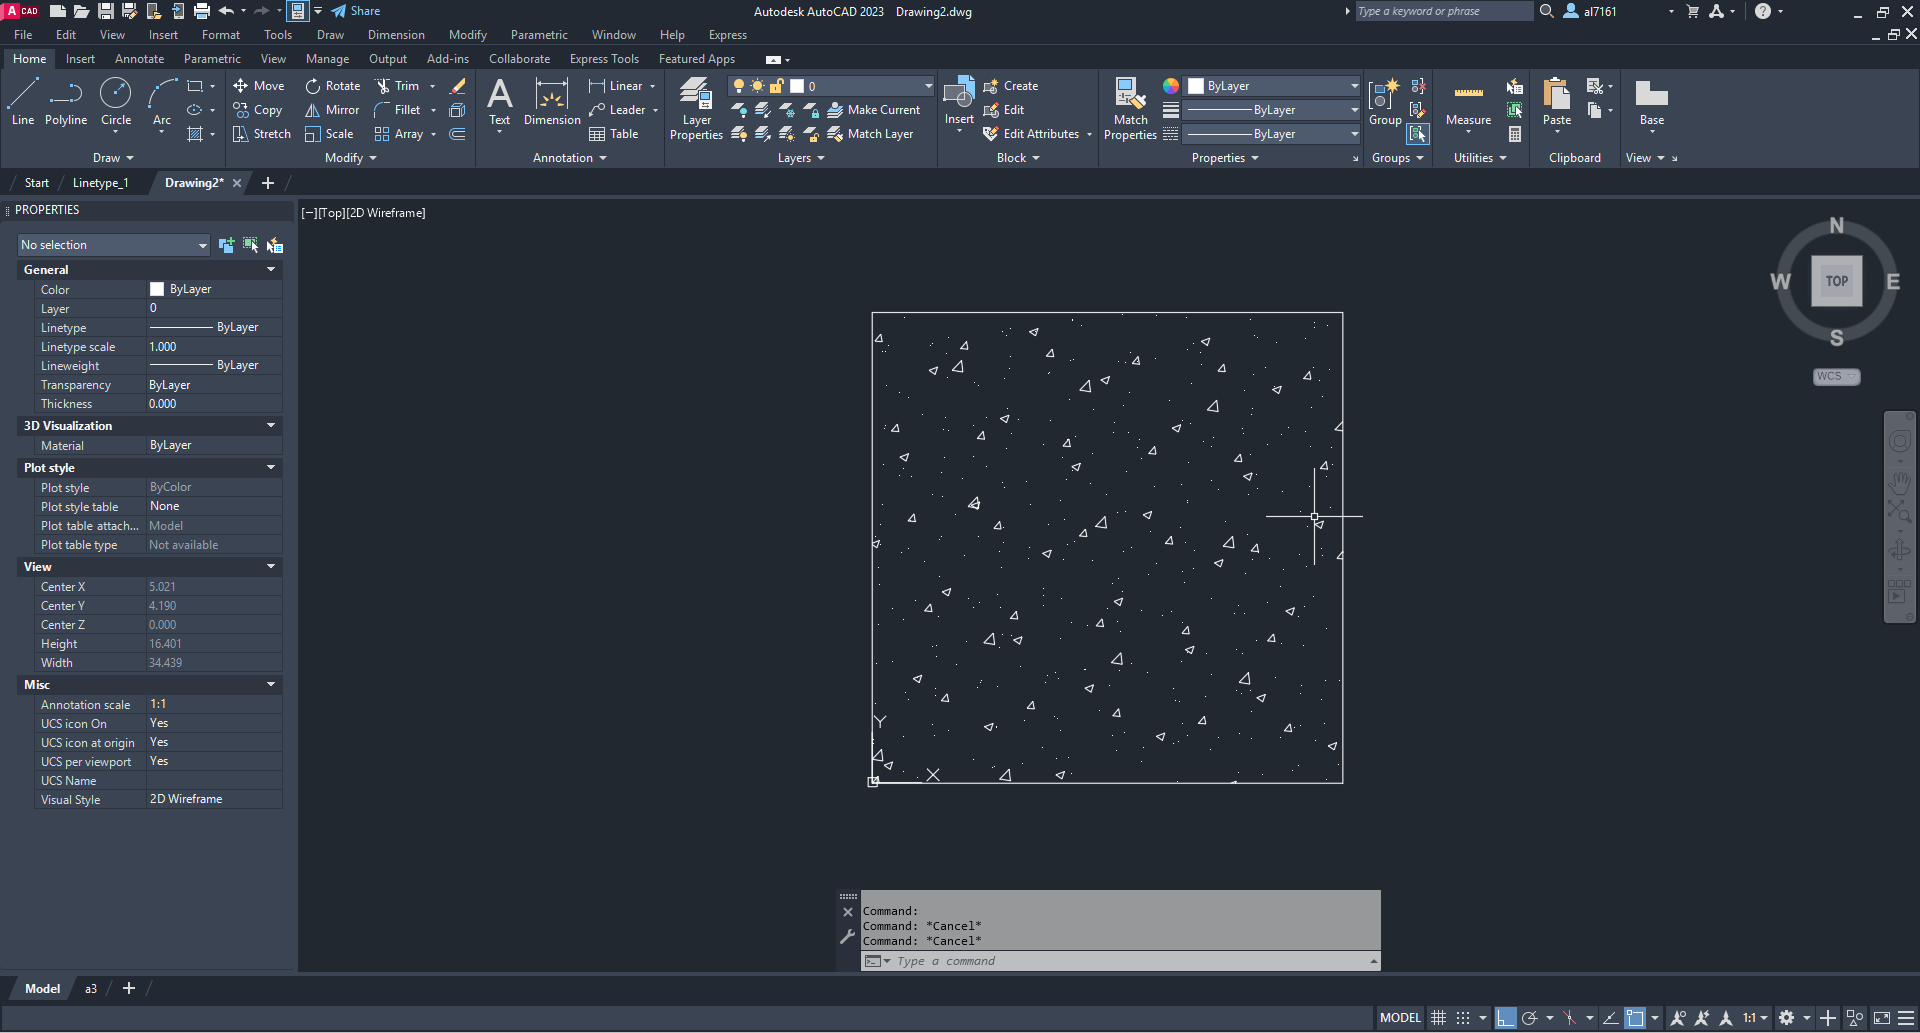This screenshot has width=1920, height=1033.
Task: Use the Copy tool in Modify panel
Action: coord(258,110)
